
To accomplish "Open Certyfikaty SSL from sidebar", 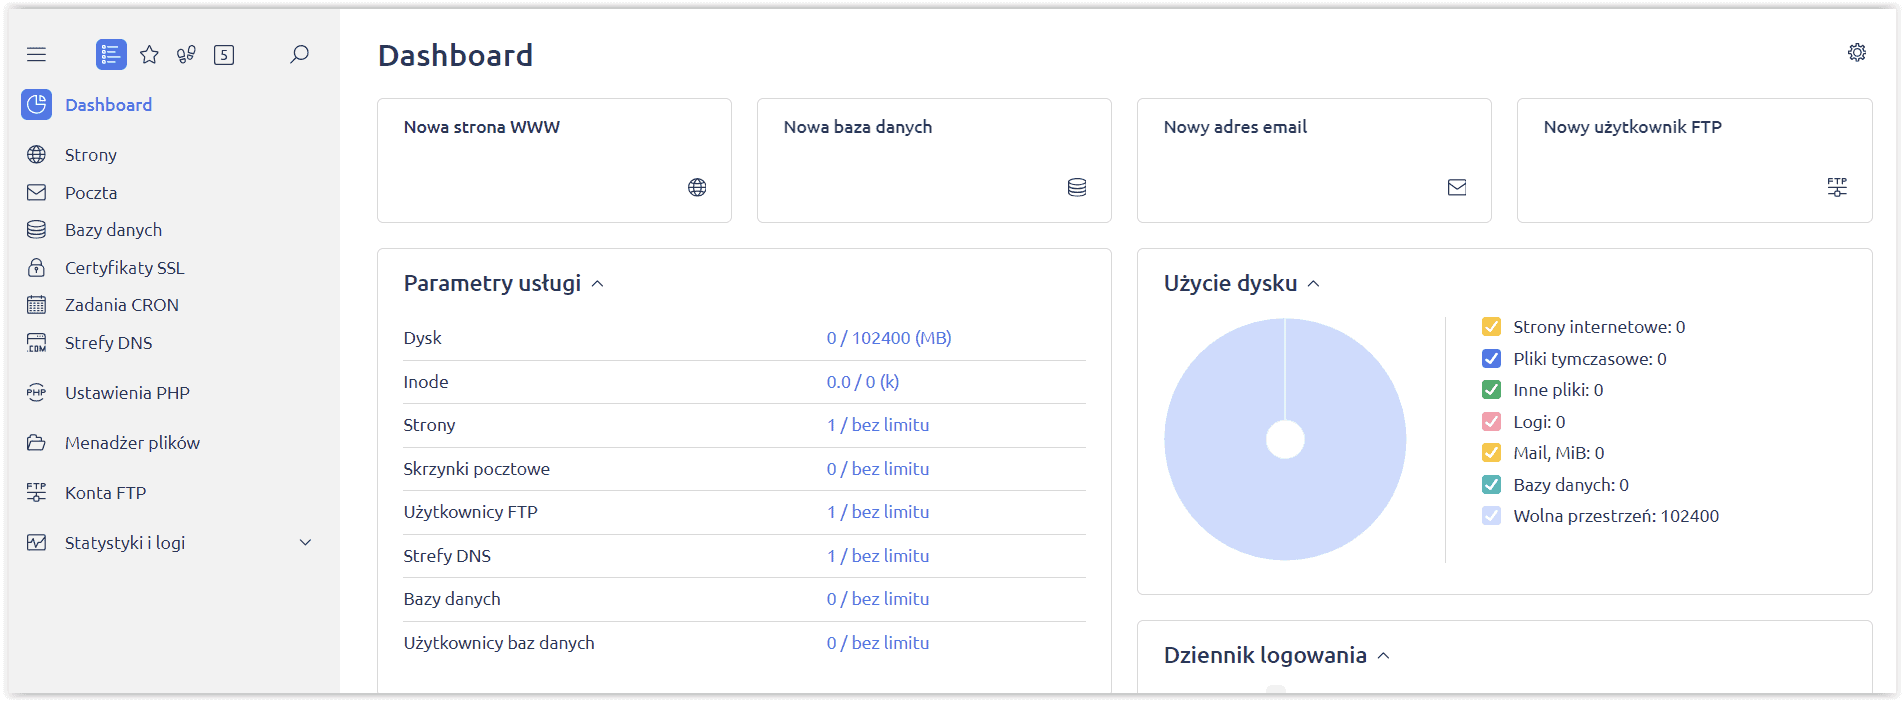I will (124, 268).
